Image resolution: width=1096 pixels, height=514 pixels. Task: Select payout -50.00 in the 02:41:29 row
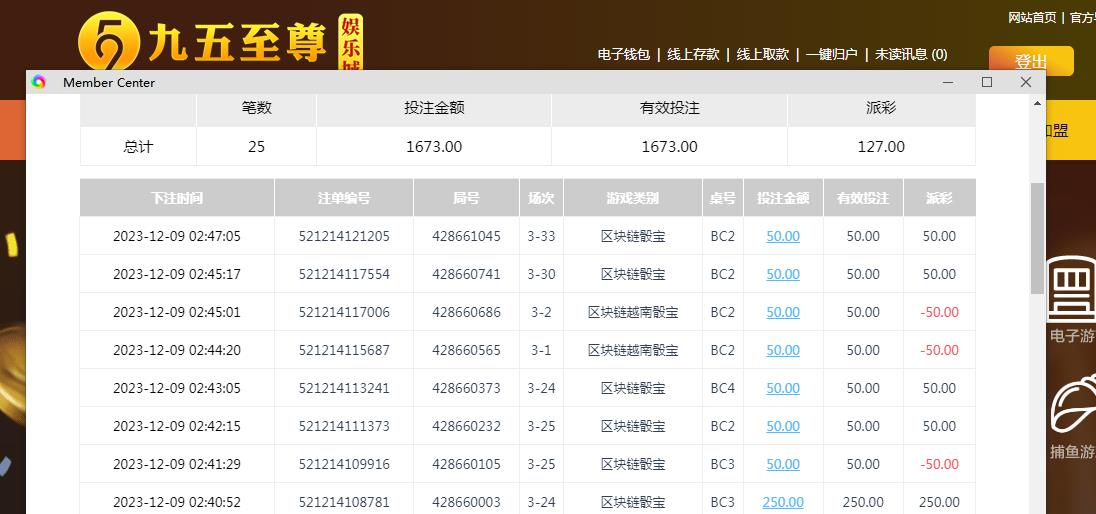pyautogui.click(x=939, y=464)
